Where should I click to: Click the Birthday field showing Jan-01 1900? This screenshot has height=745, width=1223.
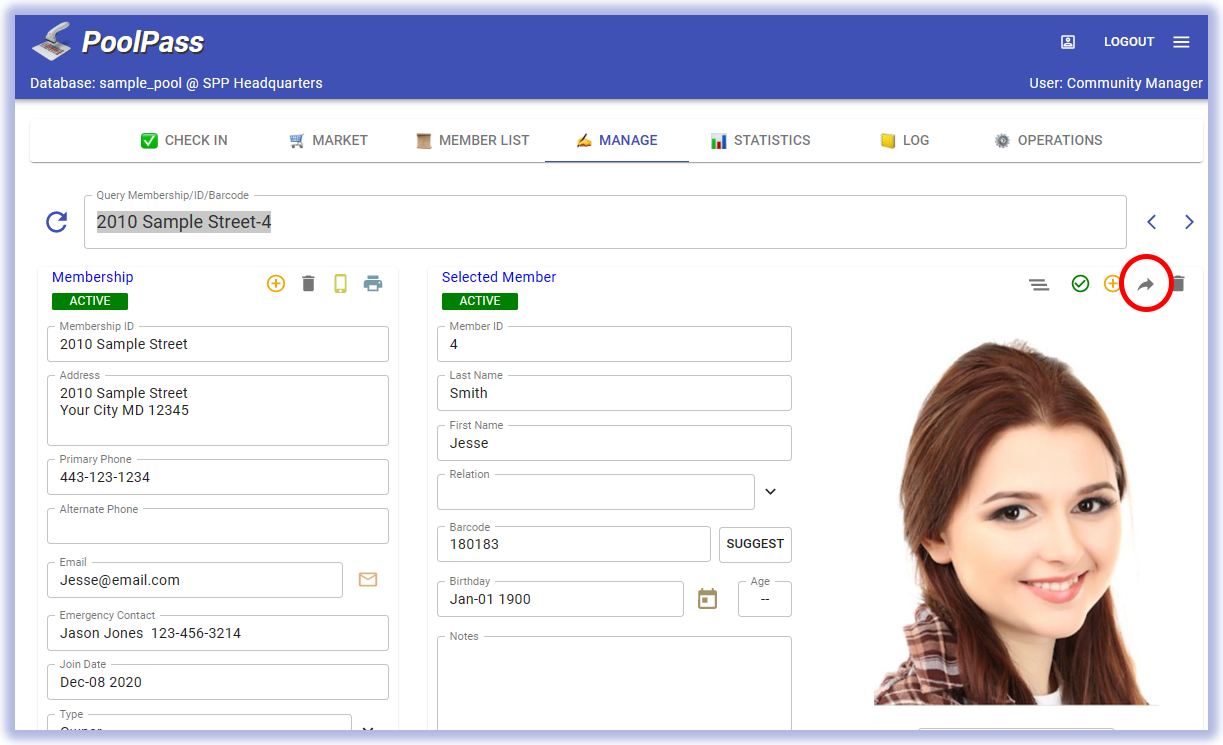click(x=560, y=599)
